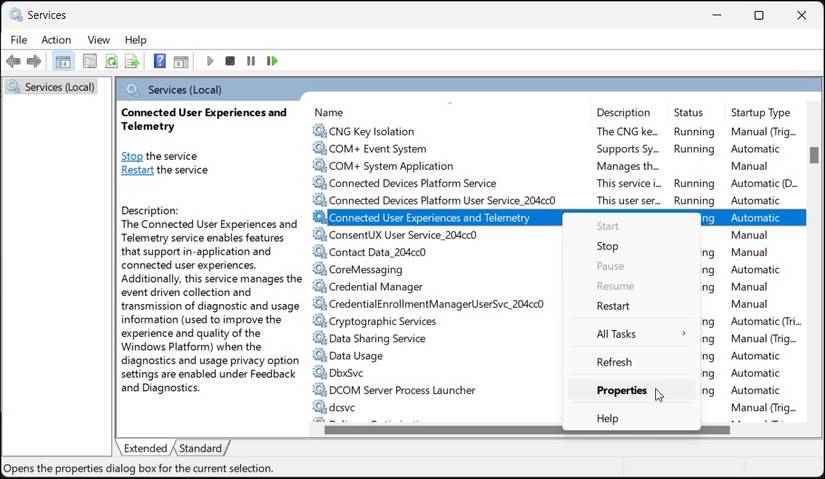Click the blue Help toolbar icon
Viewport: 825px width, 479px height.
tap(159, 61)
